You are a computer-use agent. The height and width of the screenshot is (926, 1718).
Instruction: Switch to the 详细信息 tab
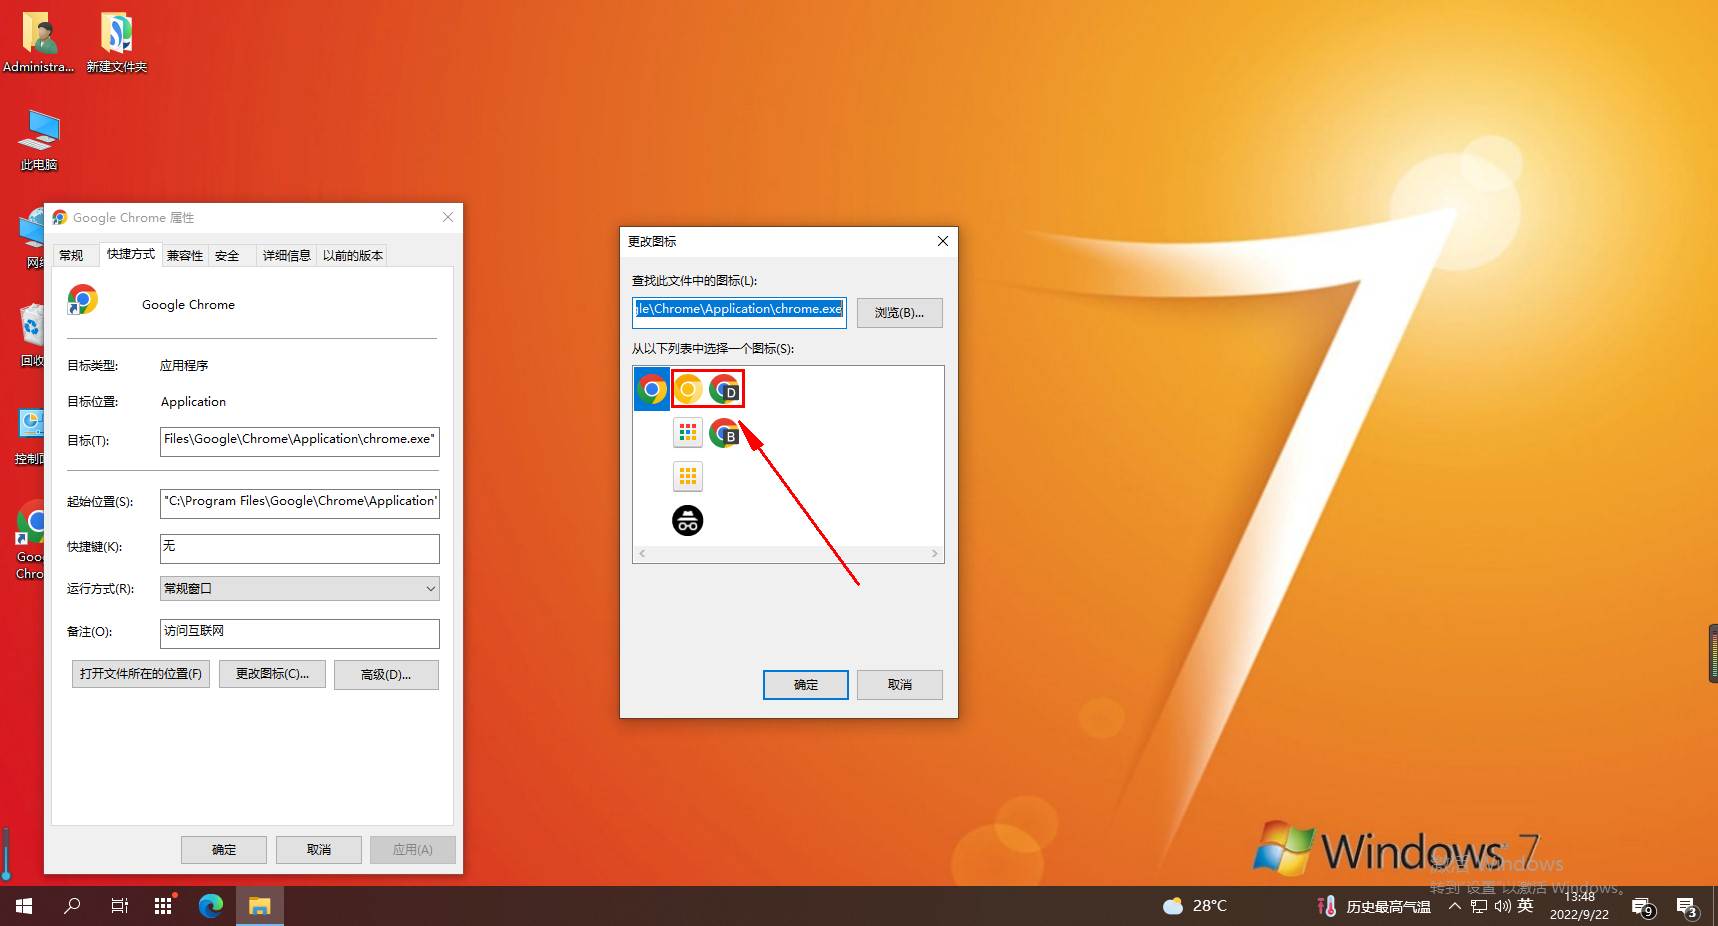coord(287,256)
